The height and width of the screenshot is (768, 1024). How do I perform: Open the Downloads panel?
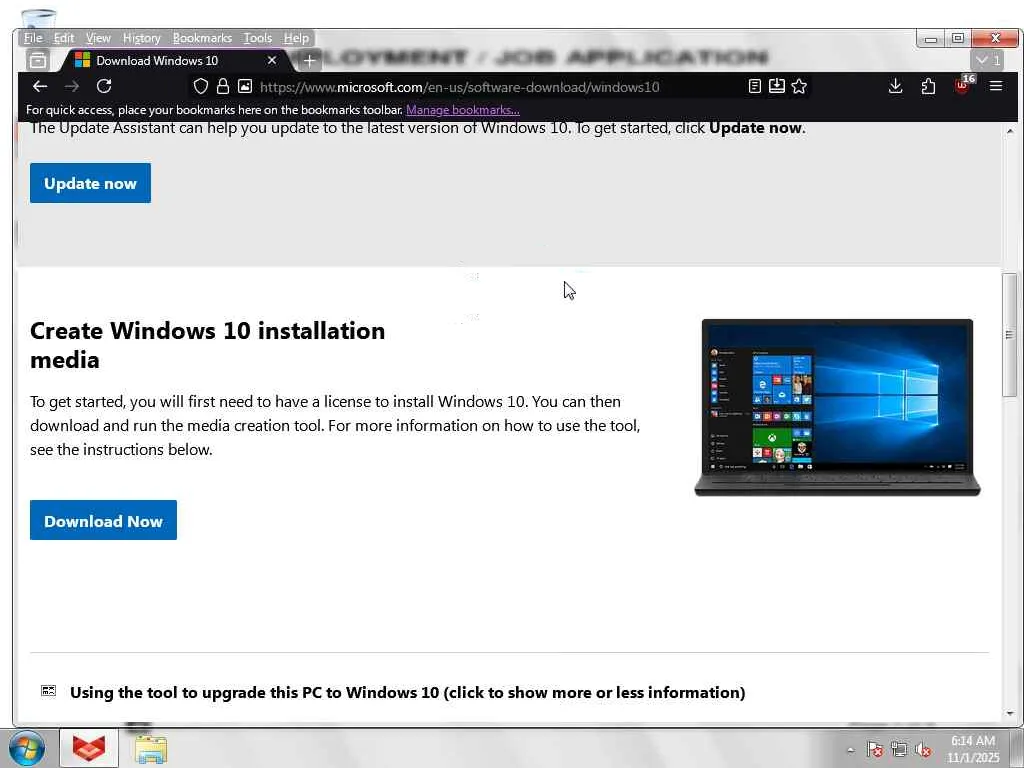[895, 86]
